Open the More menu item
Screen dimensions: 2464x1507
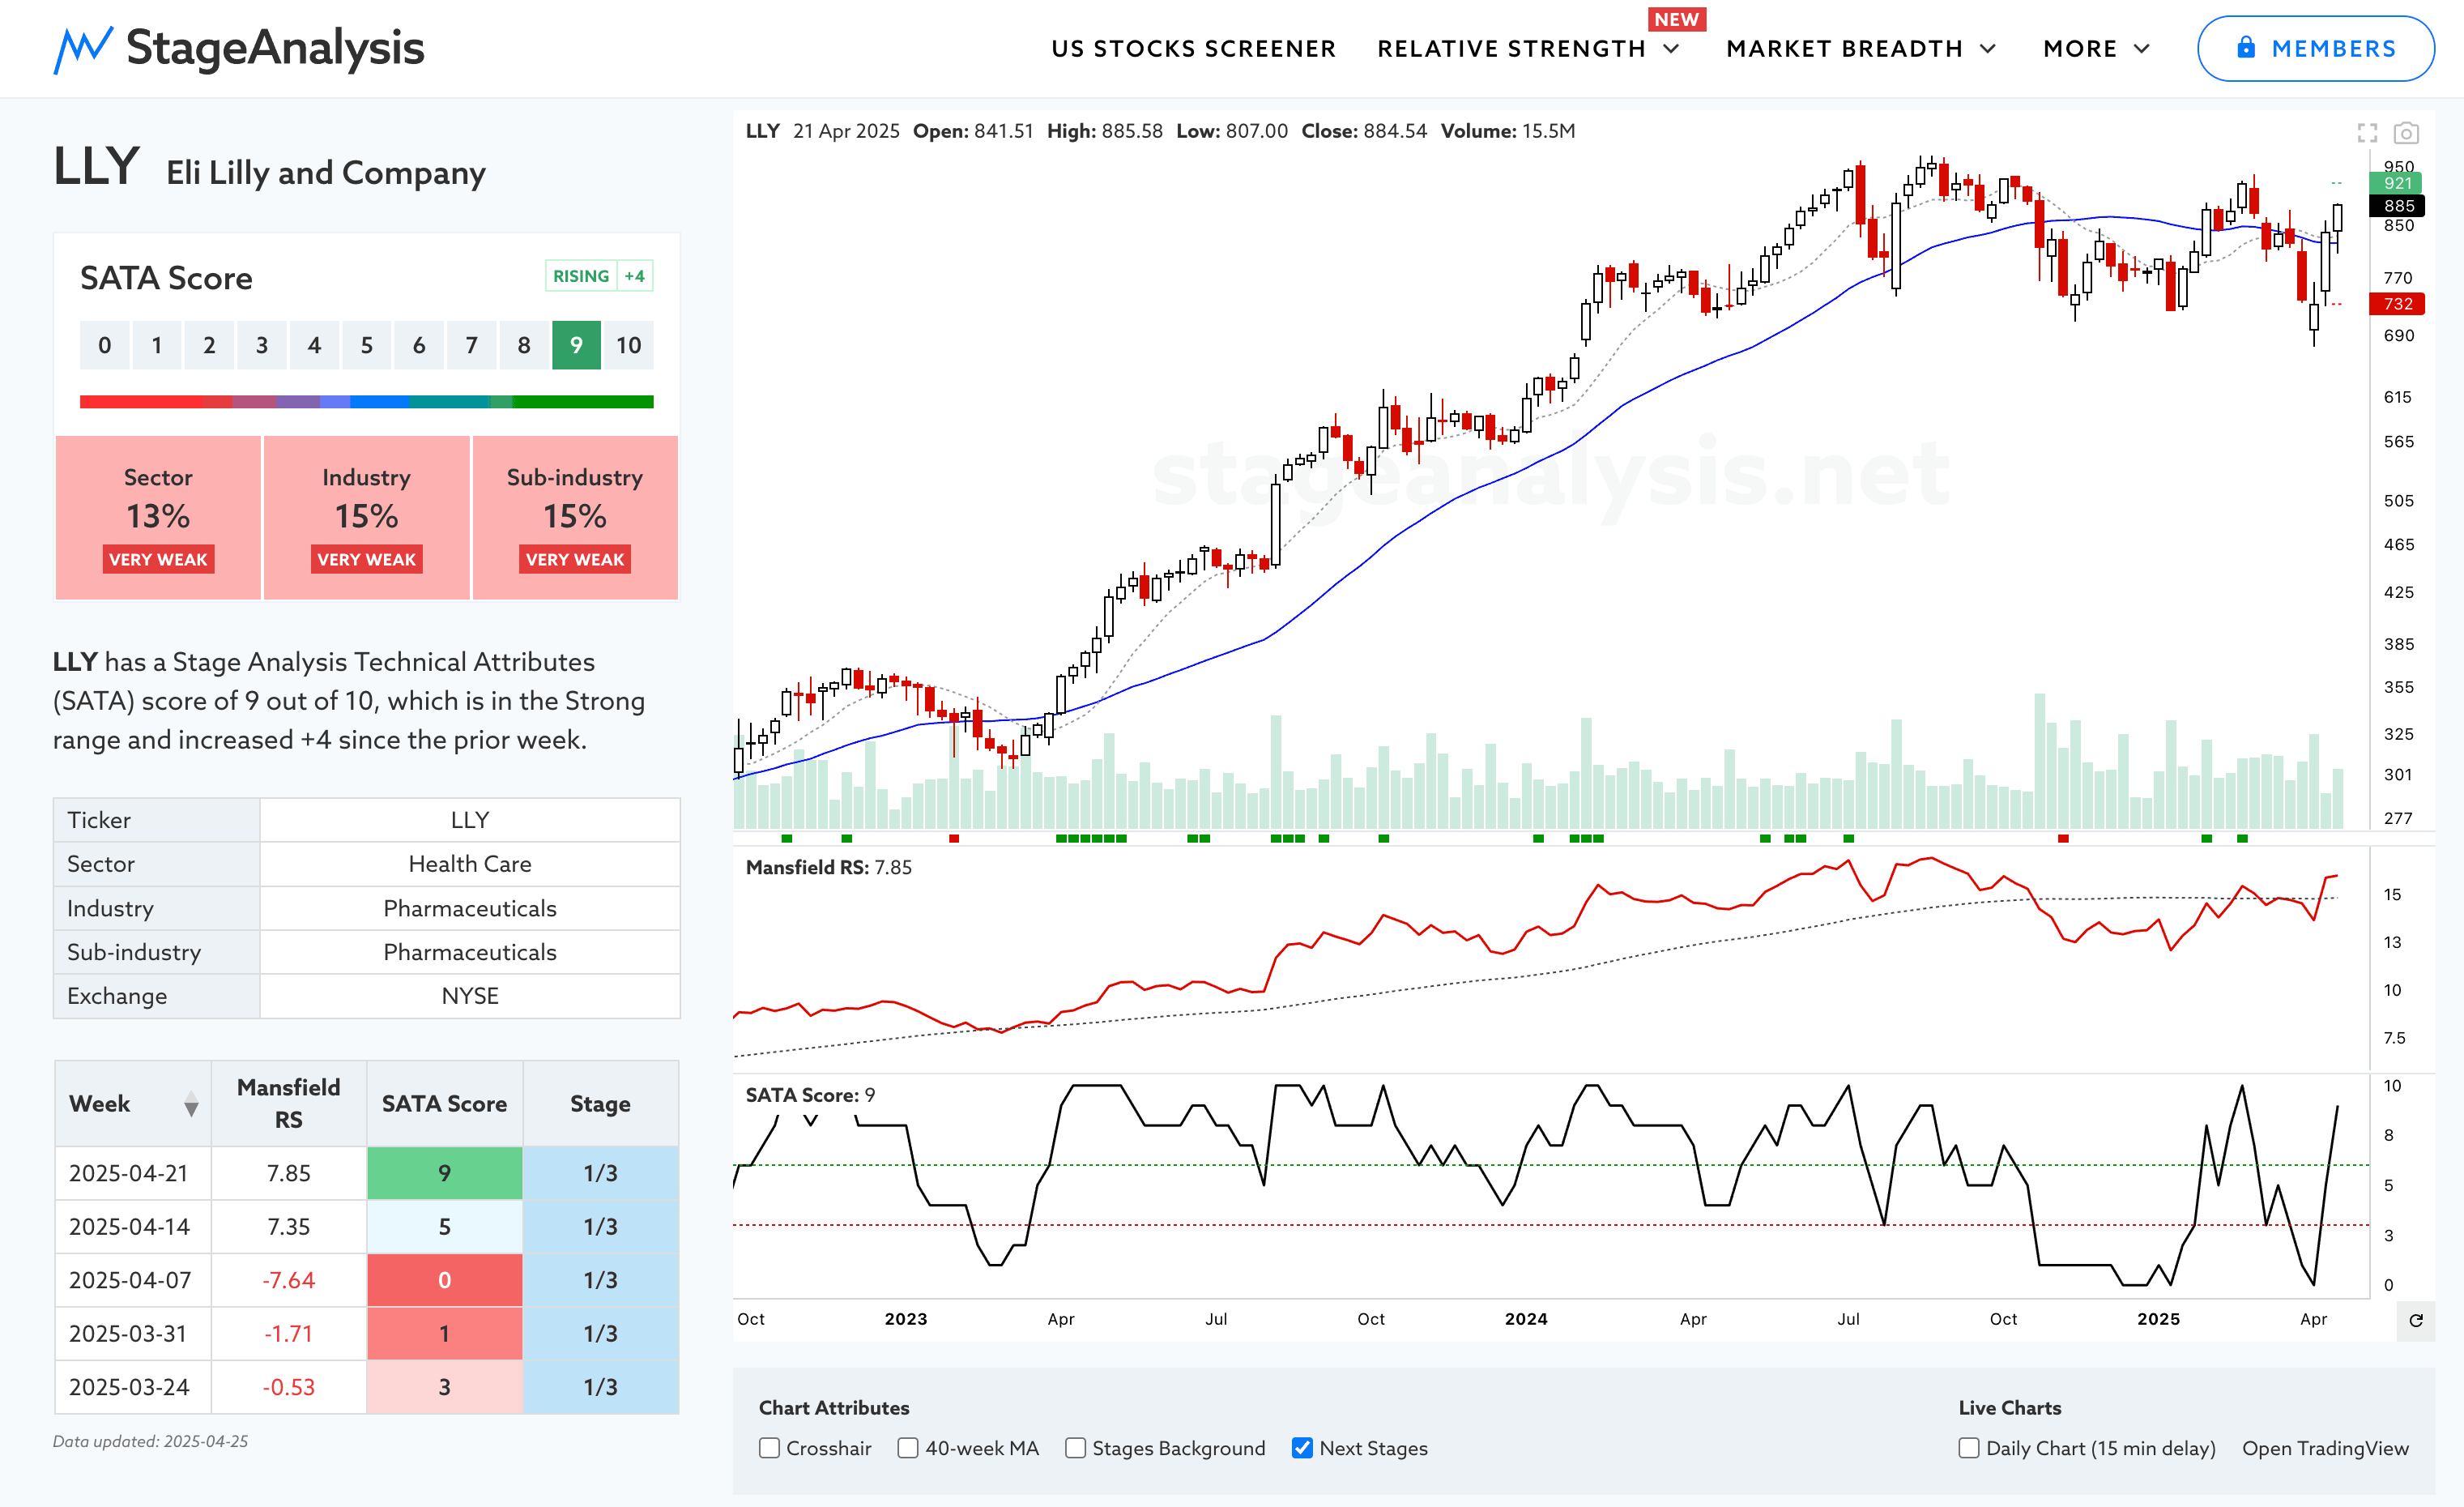click(x=2080, y=49)
